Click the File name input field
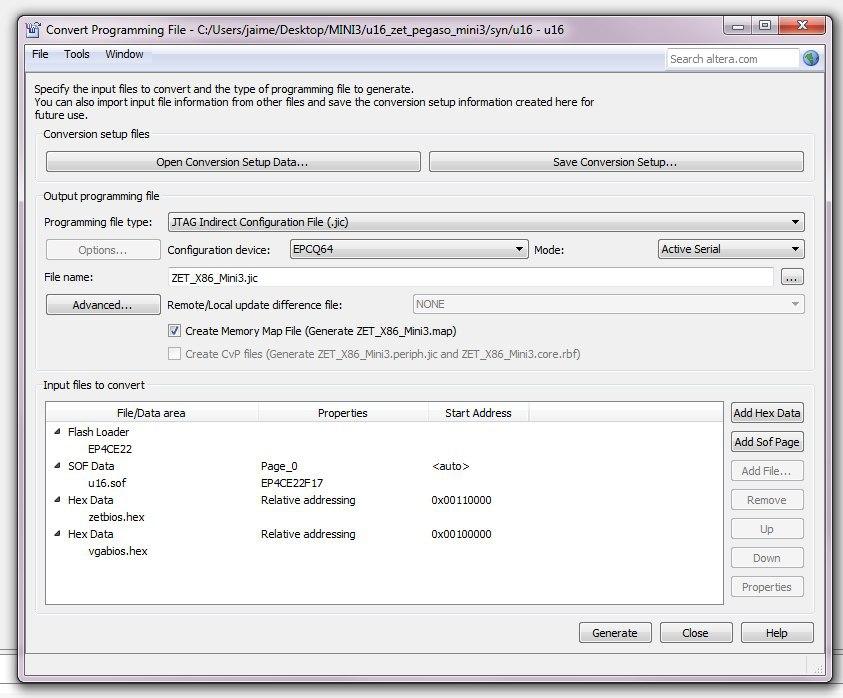 point(470,277)
